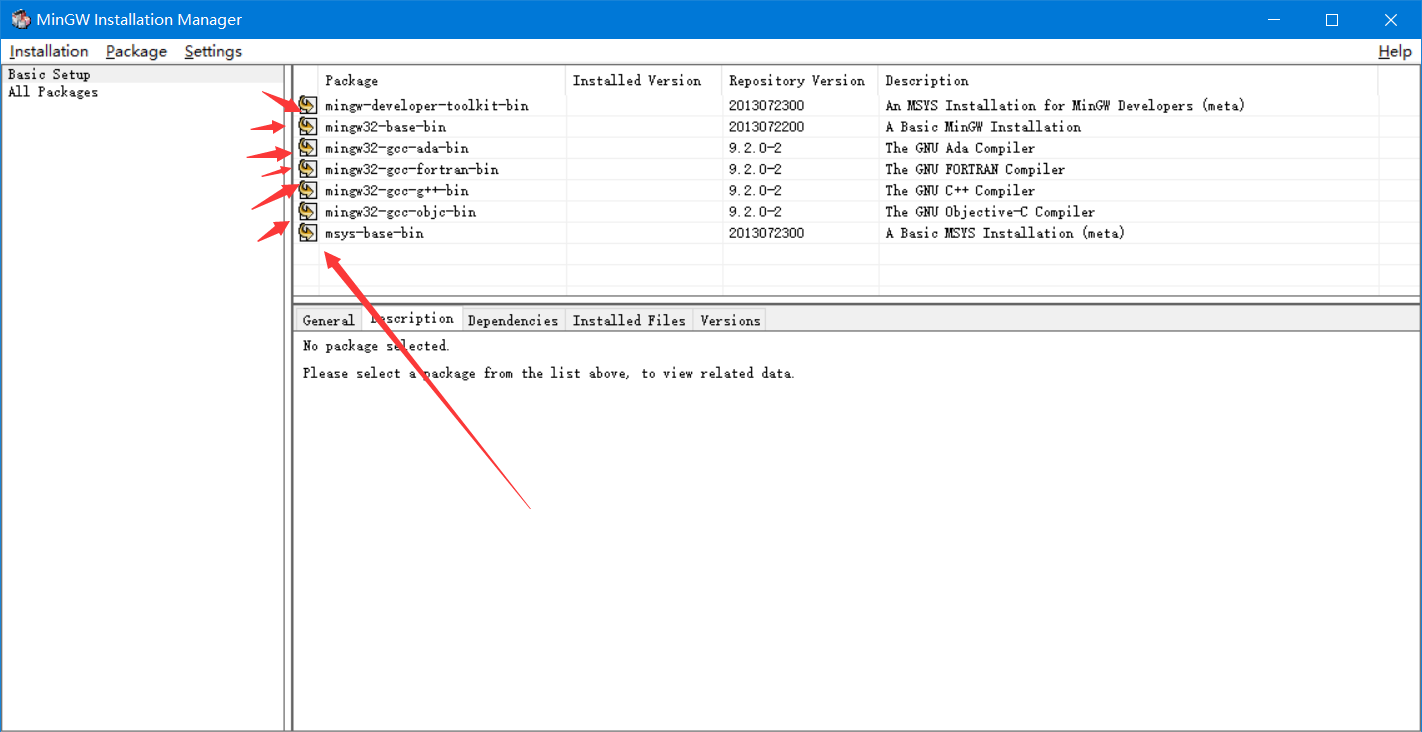The width and height of the screenshot is (1422, 732).
Task: Select mingw32-gcc-objc-bin package name
Action: click(400, 211)
